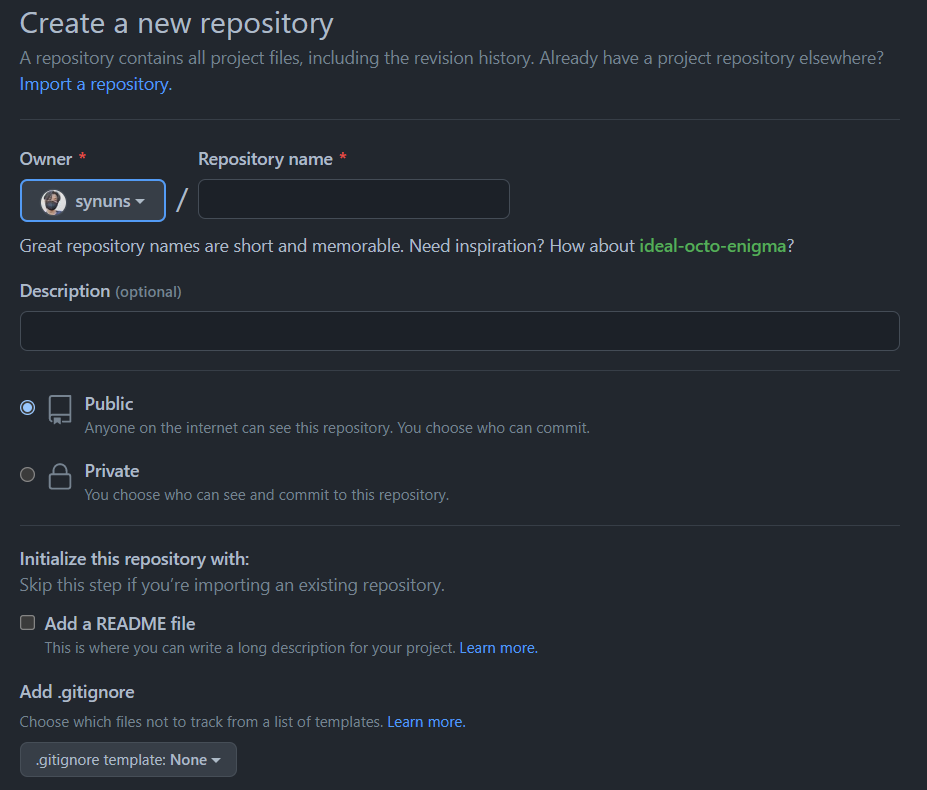Image resolution: width=927 pixels, height=790 pixels.
Task: Open Learn more link about README
Action: coord(498,648)
